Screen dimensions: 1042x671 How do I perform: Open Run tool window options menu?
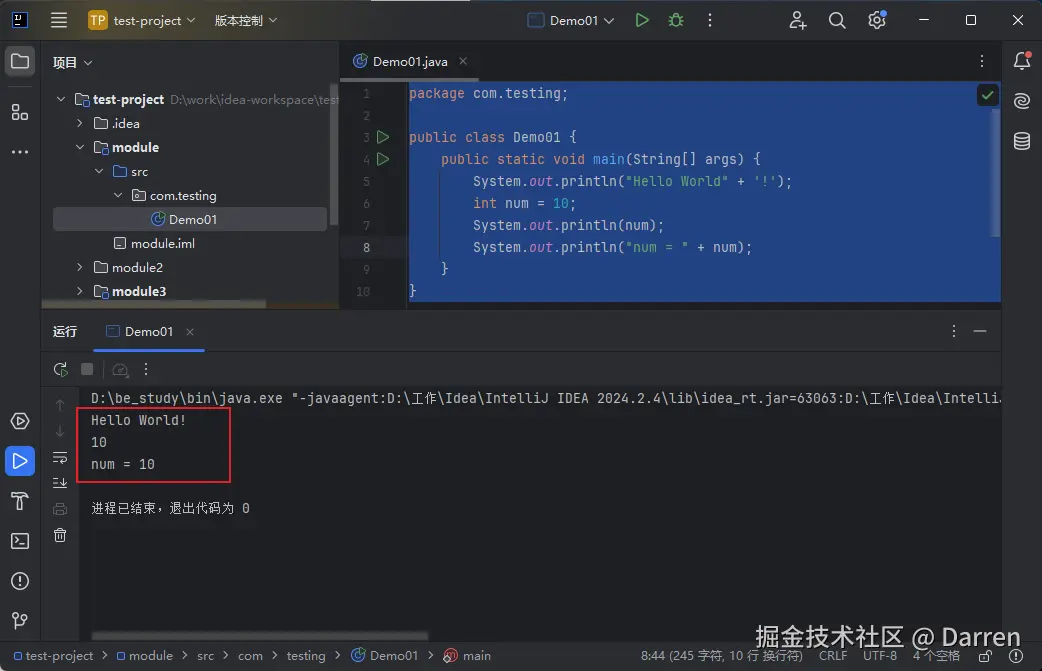click(x=954, y=331)
